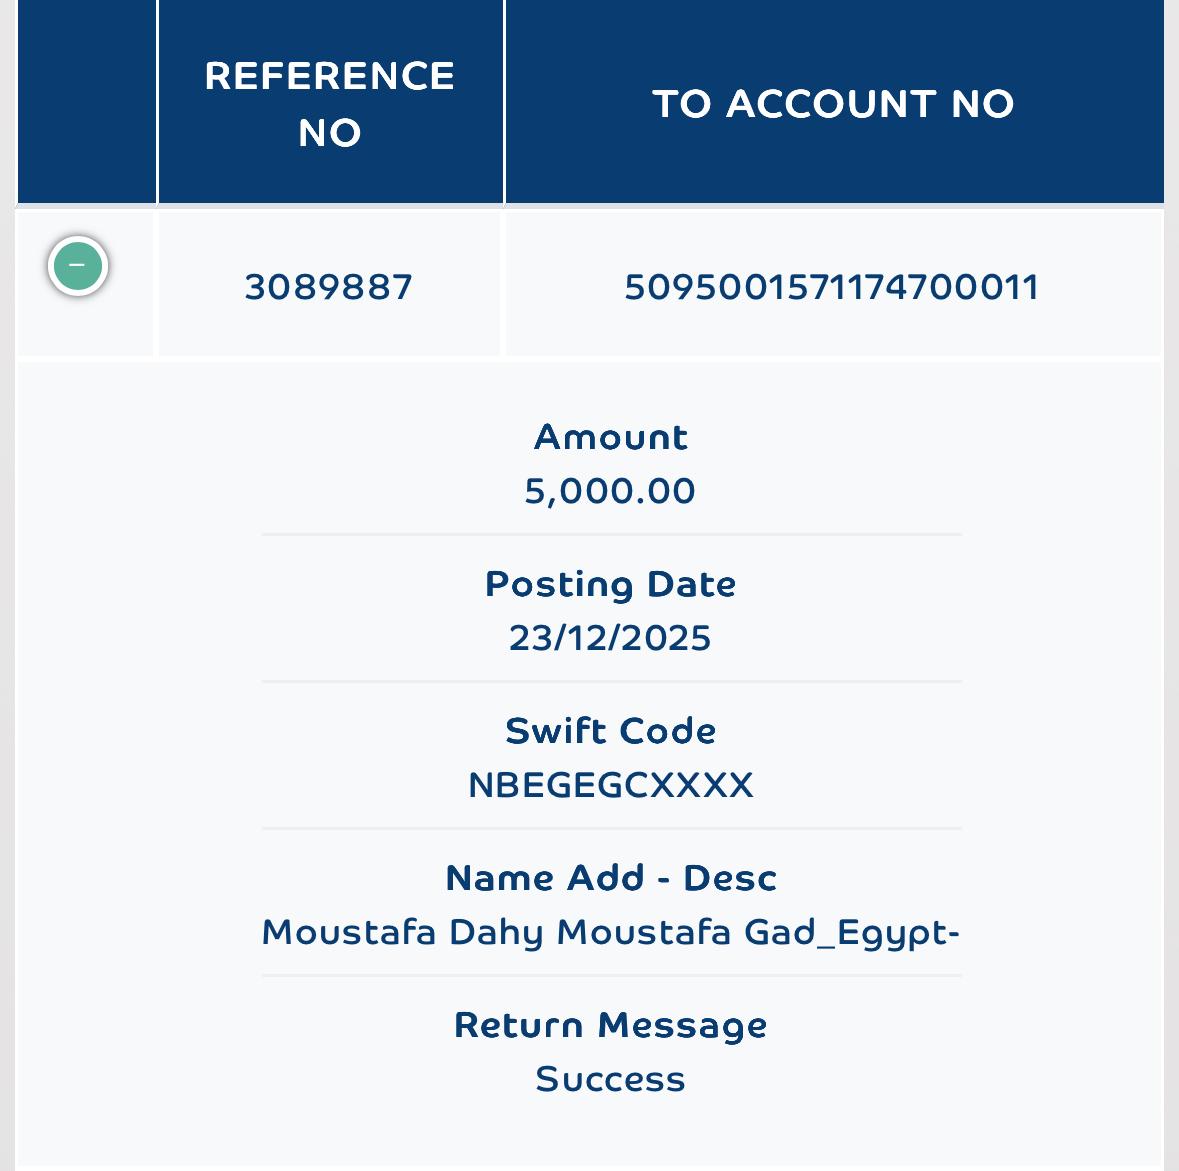Viewport: 1179px width, 1171px height.
Task: Click the 5,000.00 amount value
Action: coord(610,491)
